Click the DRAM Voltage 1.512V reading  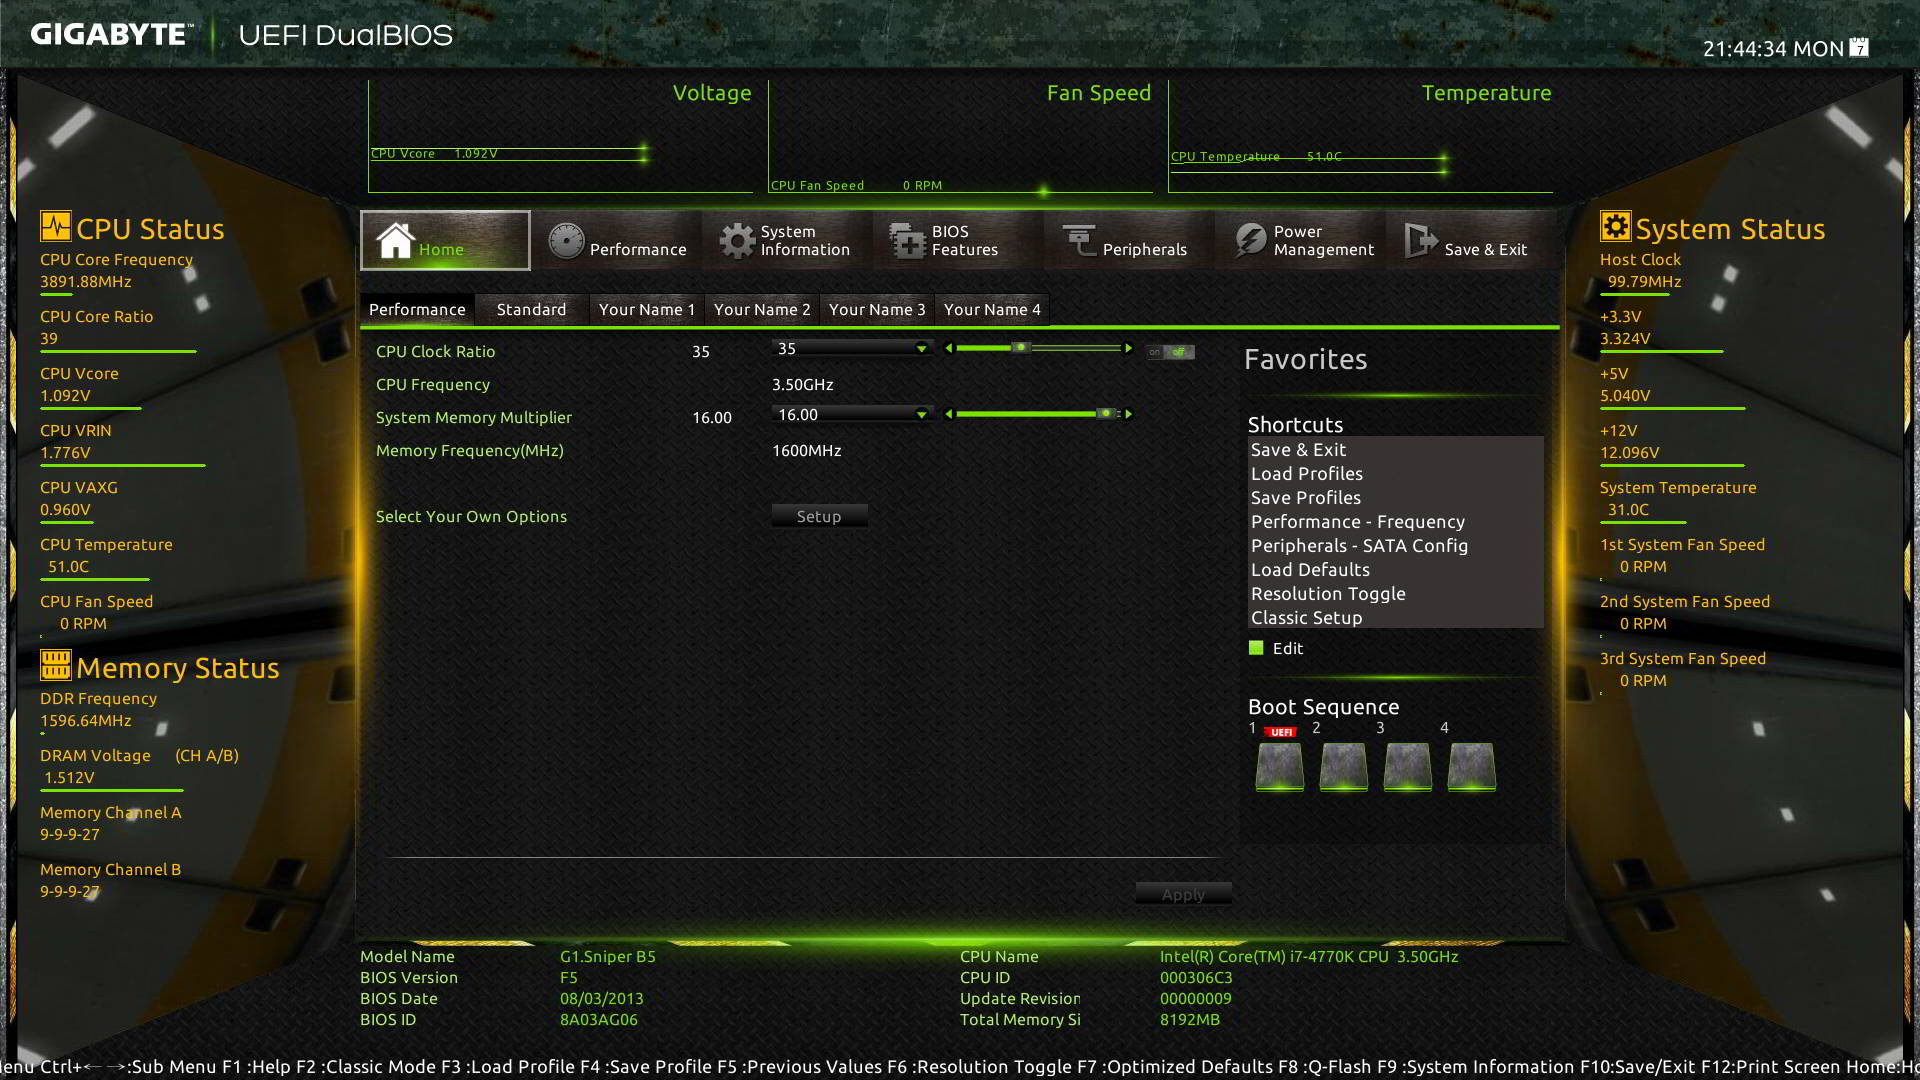tap(69, 778)
